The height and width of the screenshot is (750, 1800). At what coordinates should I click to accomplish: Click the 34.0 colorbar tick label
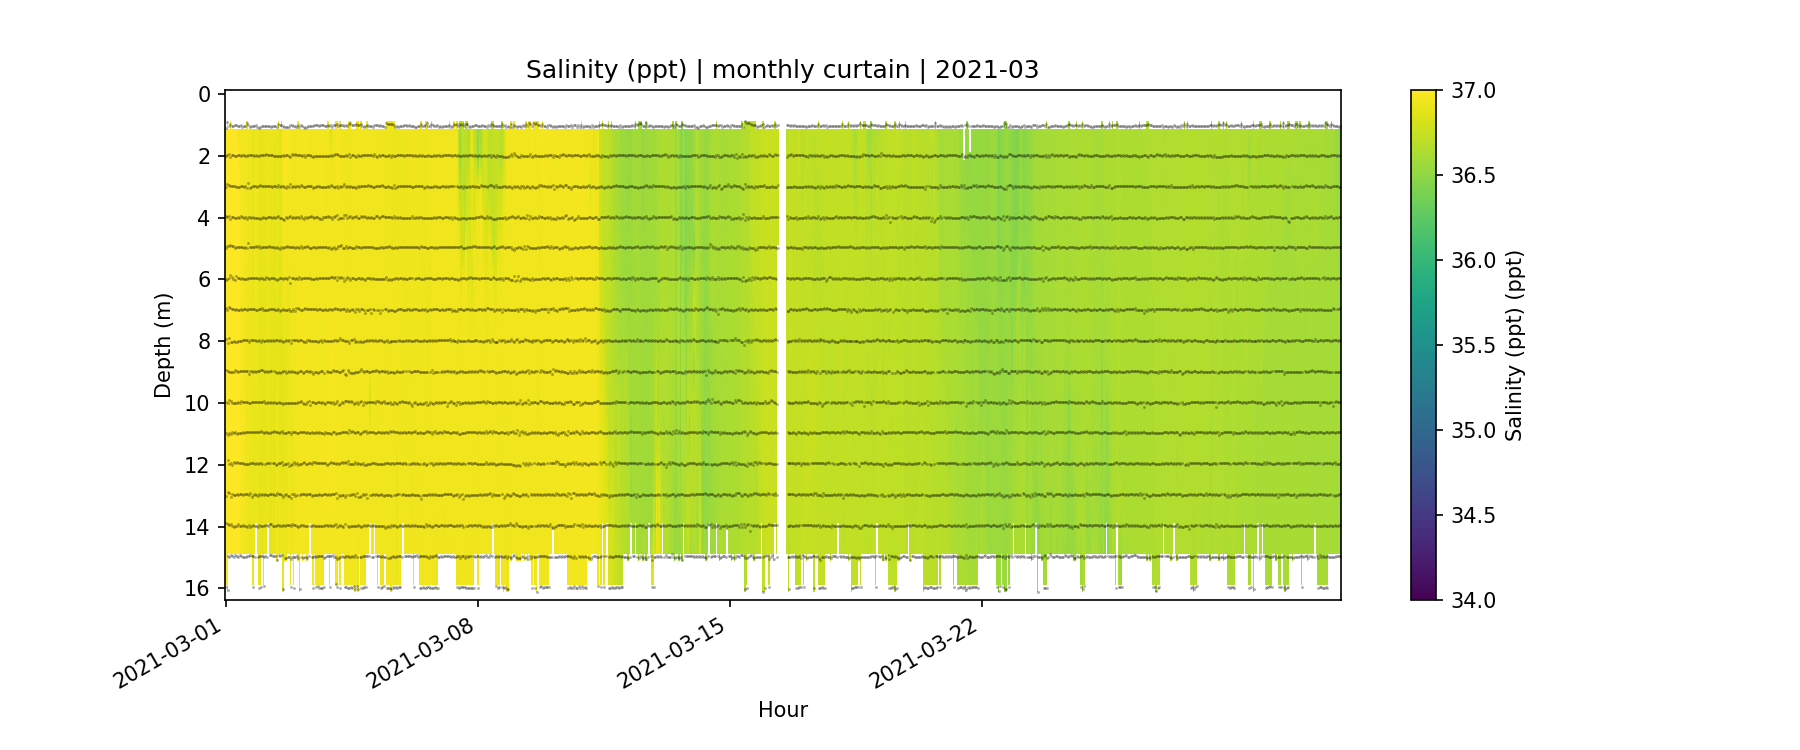[1473, 600]
